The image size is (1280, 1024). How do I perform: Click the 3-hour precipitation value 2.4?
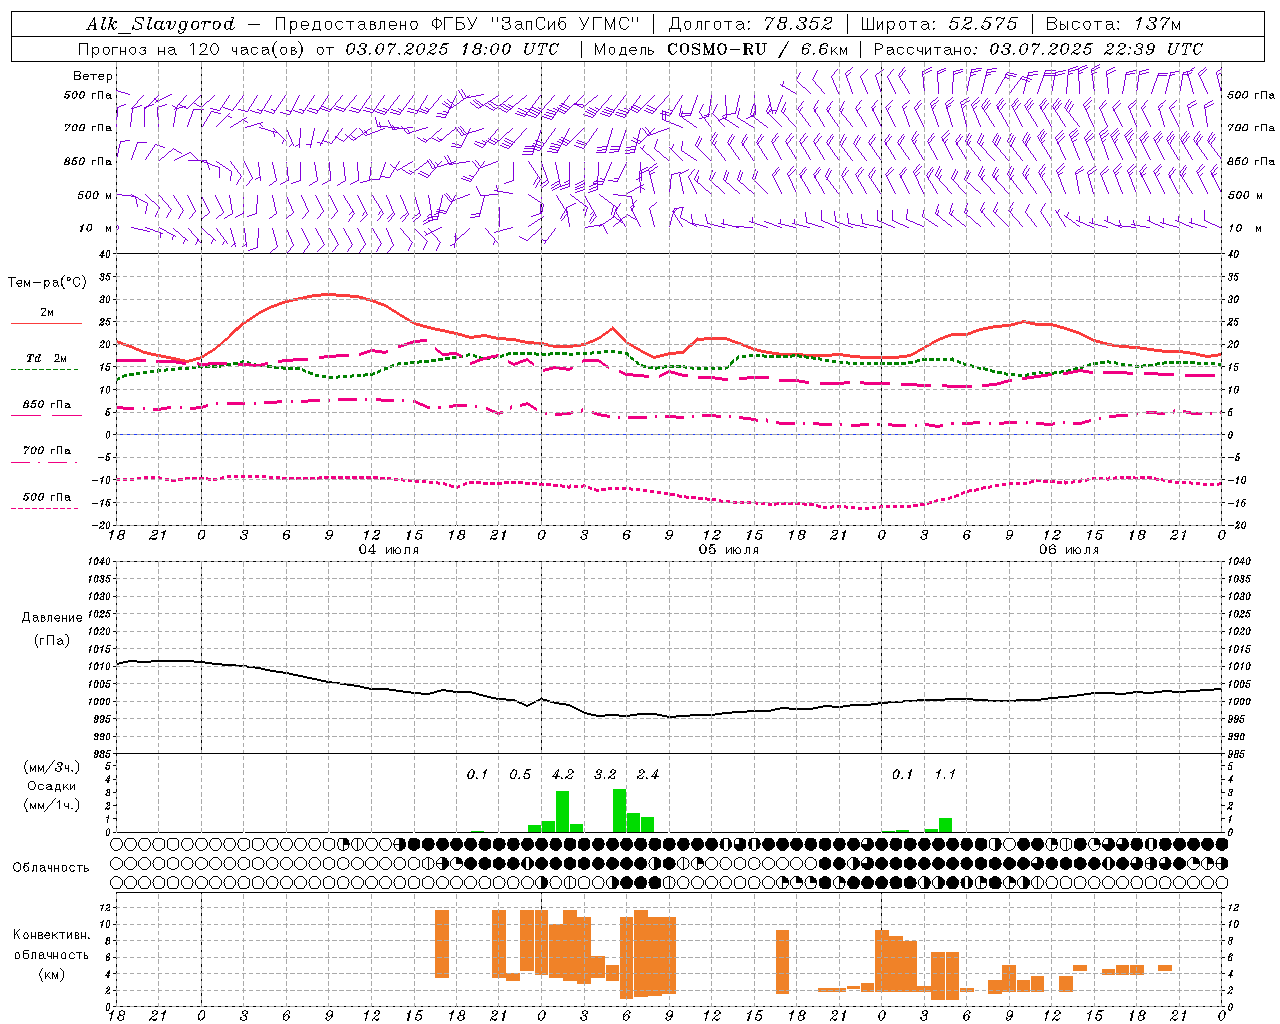point(648,774)
